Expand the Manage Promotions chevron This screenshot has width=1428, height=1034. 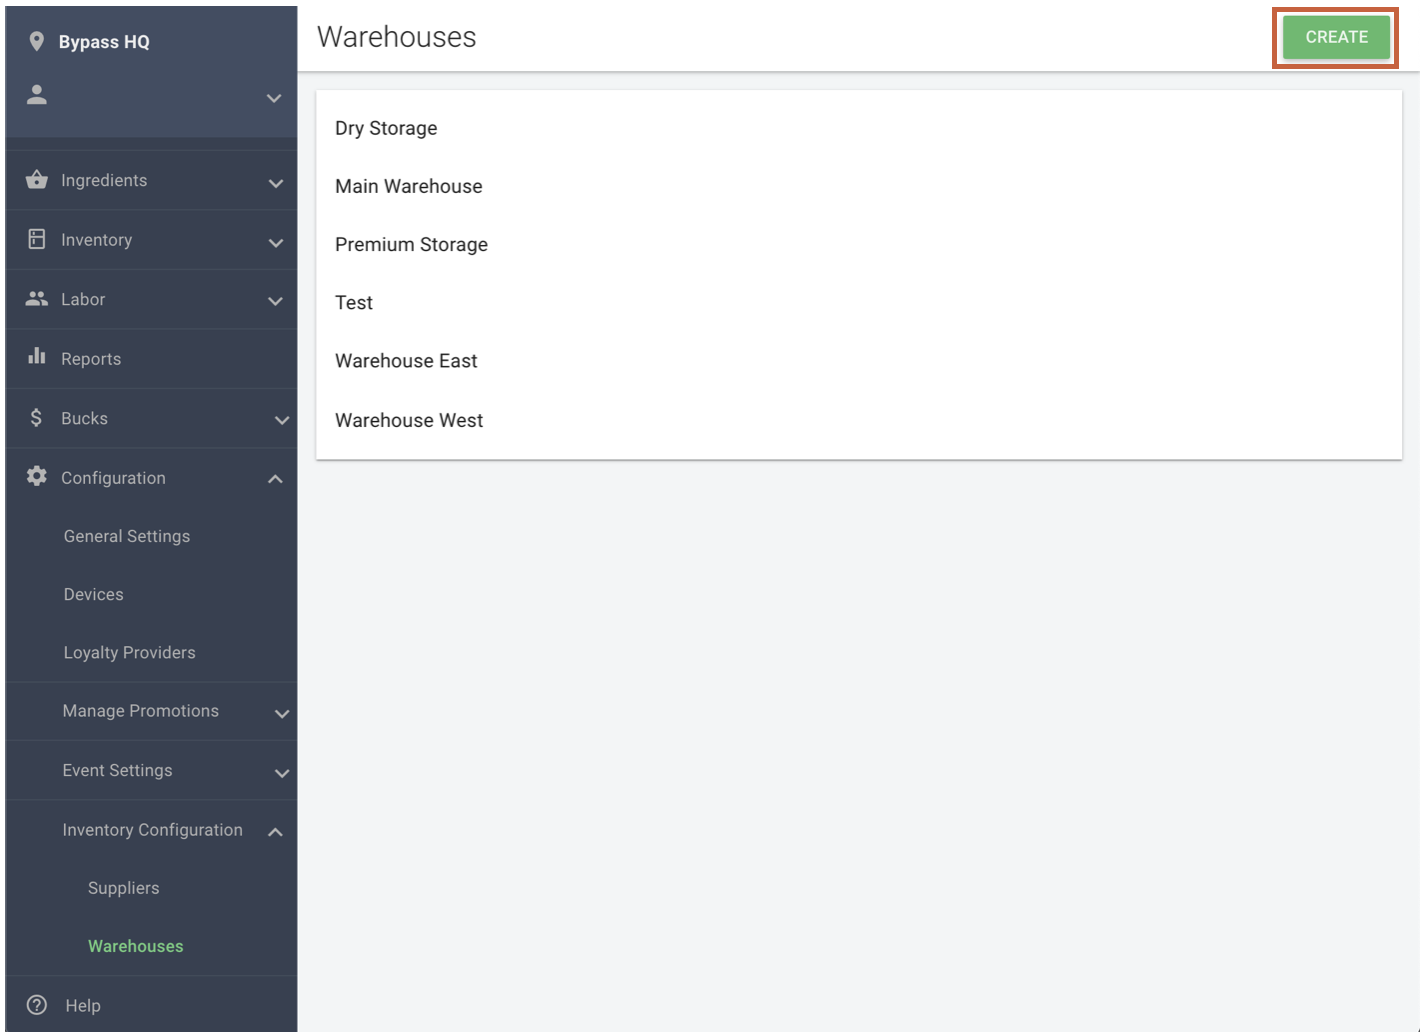tap(282, 713)
